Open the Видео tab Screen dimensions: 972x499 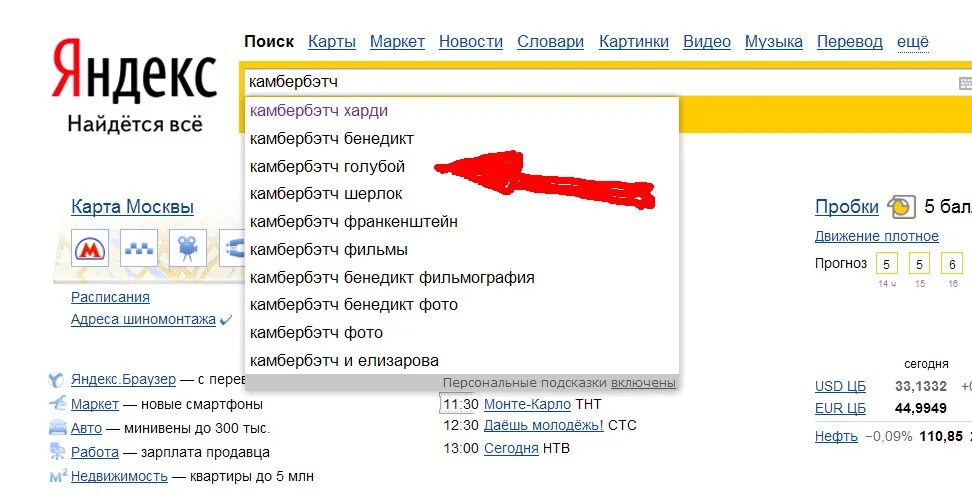pos(707,42)
